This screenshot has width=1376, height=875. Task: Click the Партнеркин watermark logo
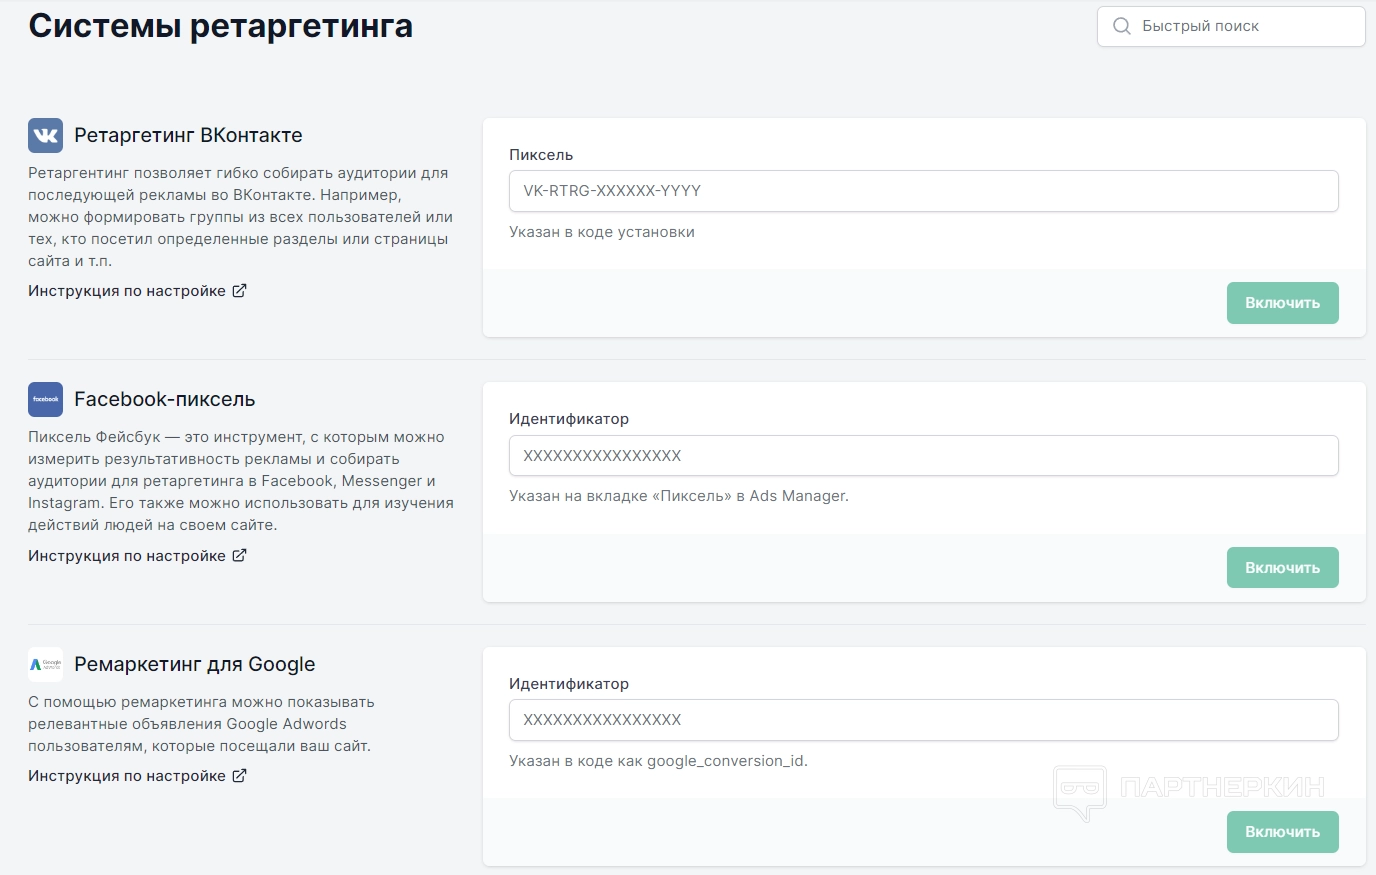click(1189, 790)
